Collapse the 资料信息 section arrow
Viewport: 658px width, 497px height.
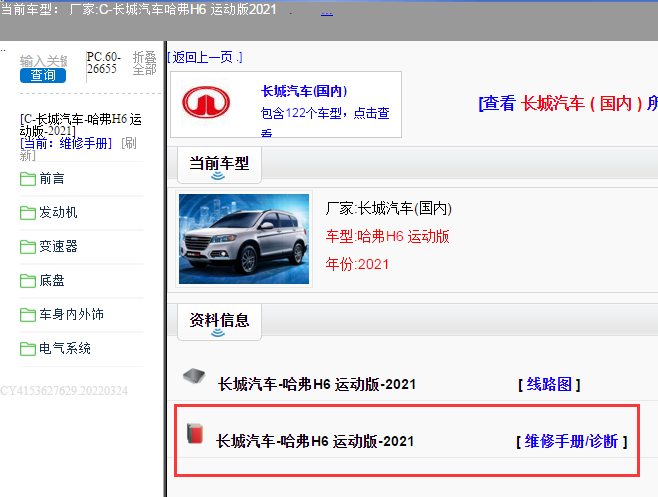click(x=218, y=333)
